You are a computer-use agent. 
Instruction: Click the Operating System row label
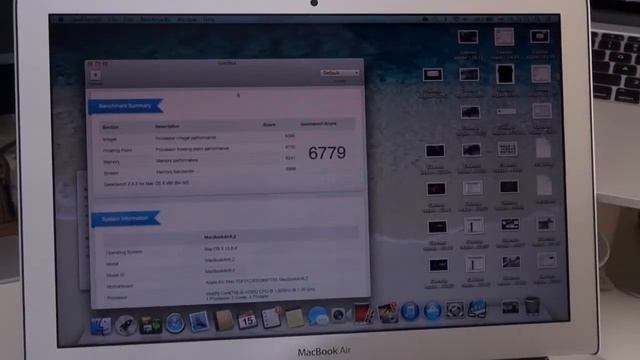[x=124, y=252]
